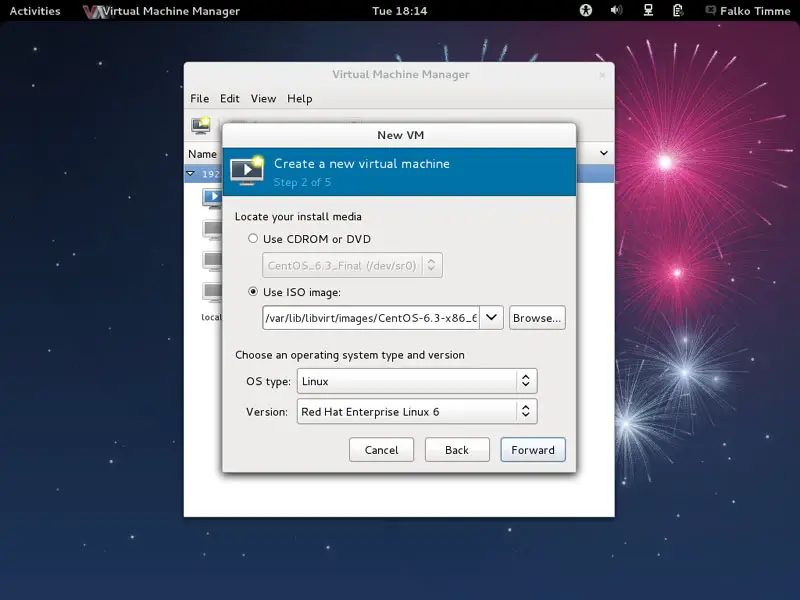Open the network icon in top bar
800x600 pixels.
coord(648,10)
